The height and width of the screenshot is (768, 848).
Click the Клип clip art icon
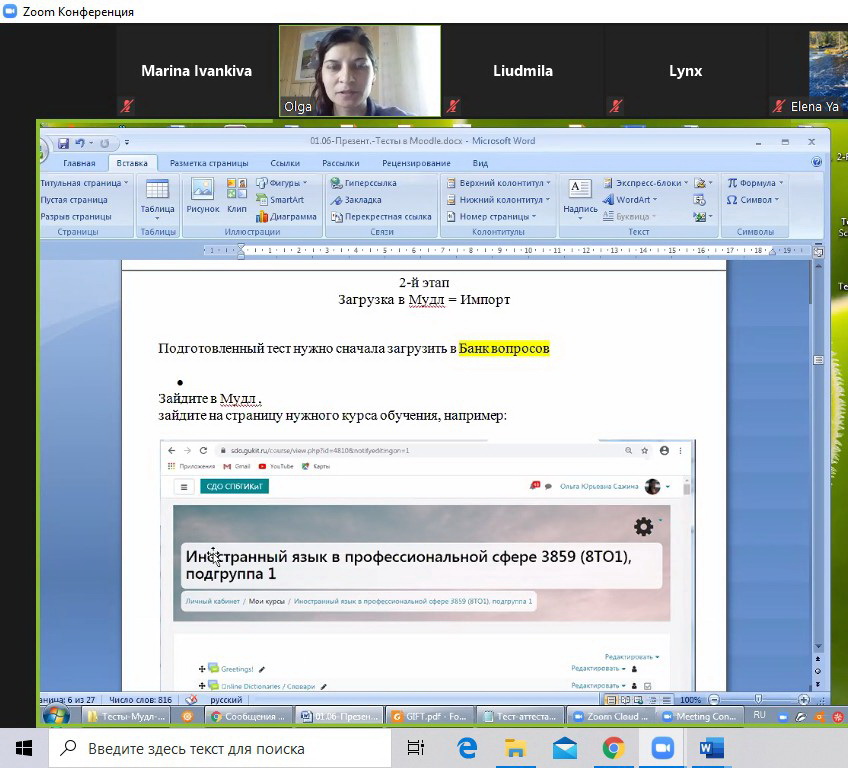coord(237,196)
